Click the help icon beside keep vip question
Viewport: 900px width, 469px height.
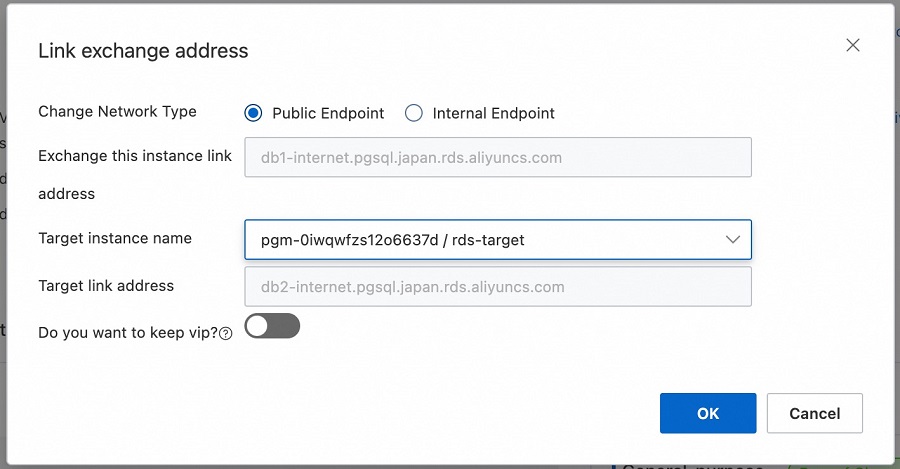coord(226,334)
